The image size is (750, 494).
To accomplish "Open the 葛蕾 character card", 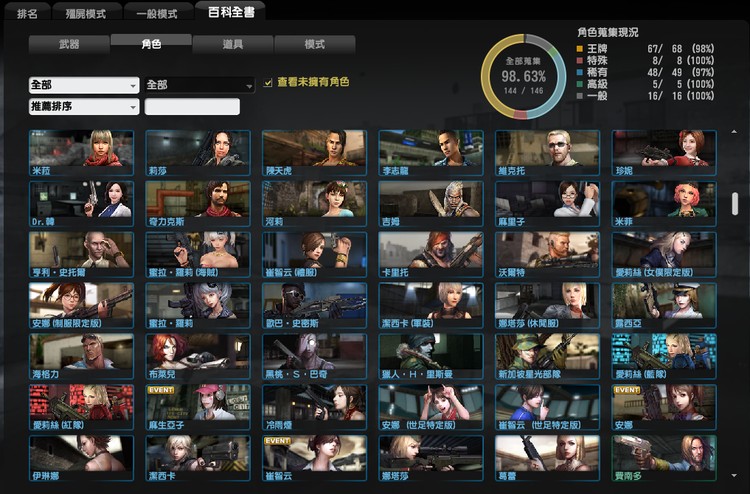I will click(547, 458).
